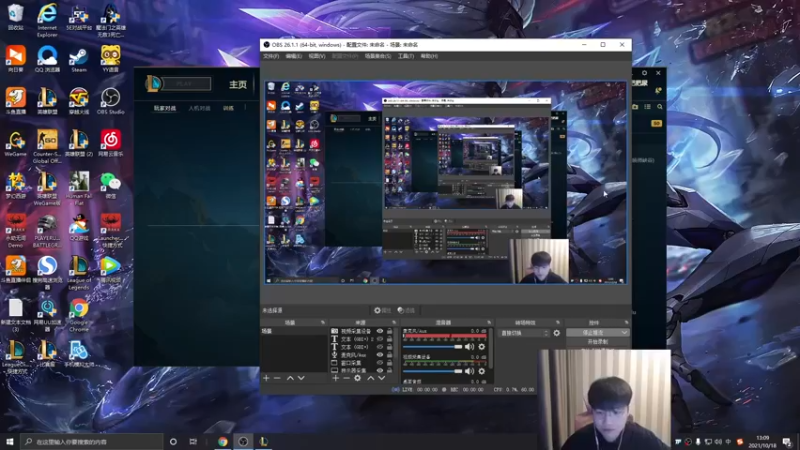Open the OBS 场景集合(S) menu
800x450 pixels.
pyautogui.click(x=378, y=56)
